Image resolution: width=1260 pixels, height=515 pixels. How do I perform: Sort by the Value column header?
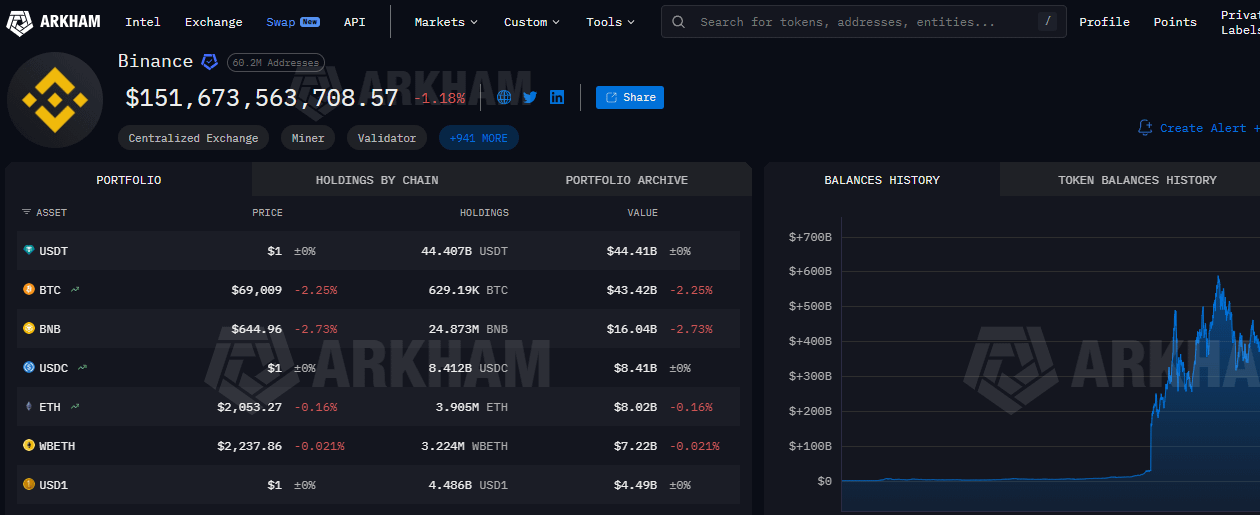click(x=643, y=213)
